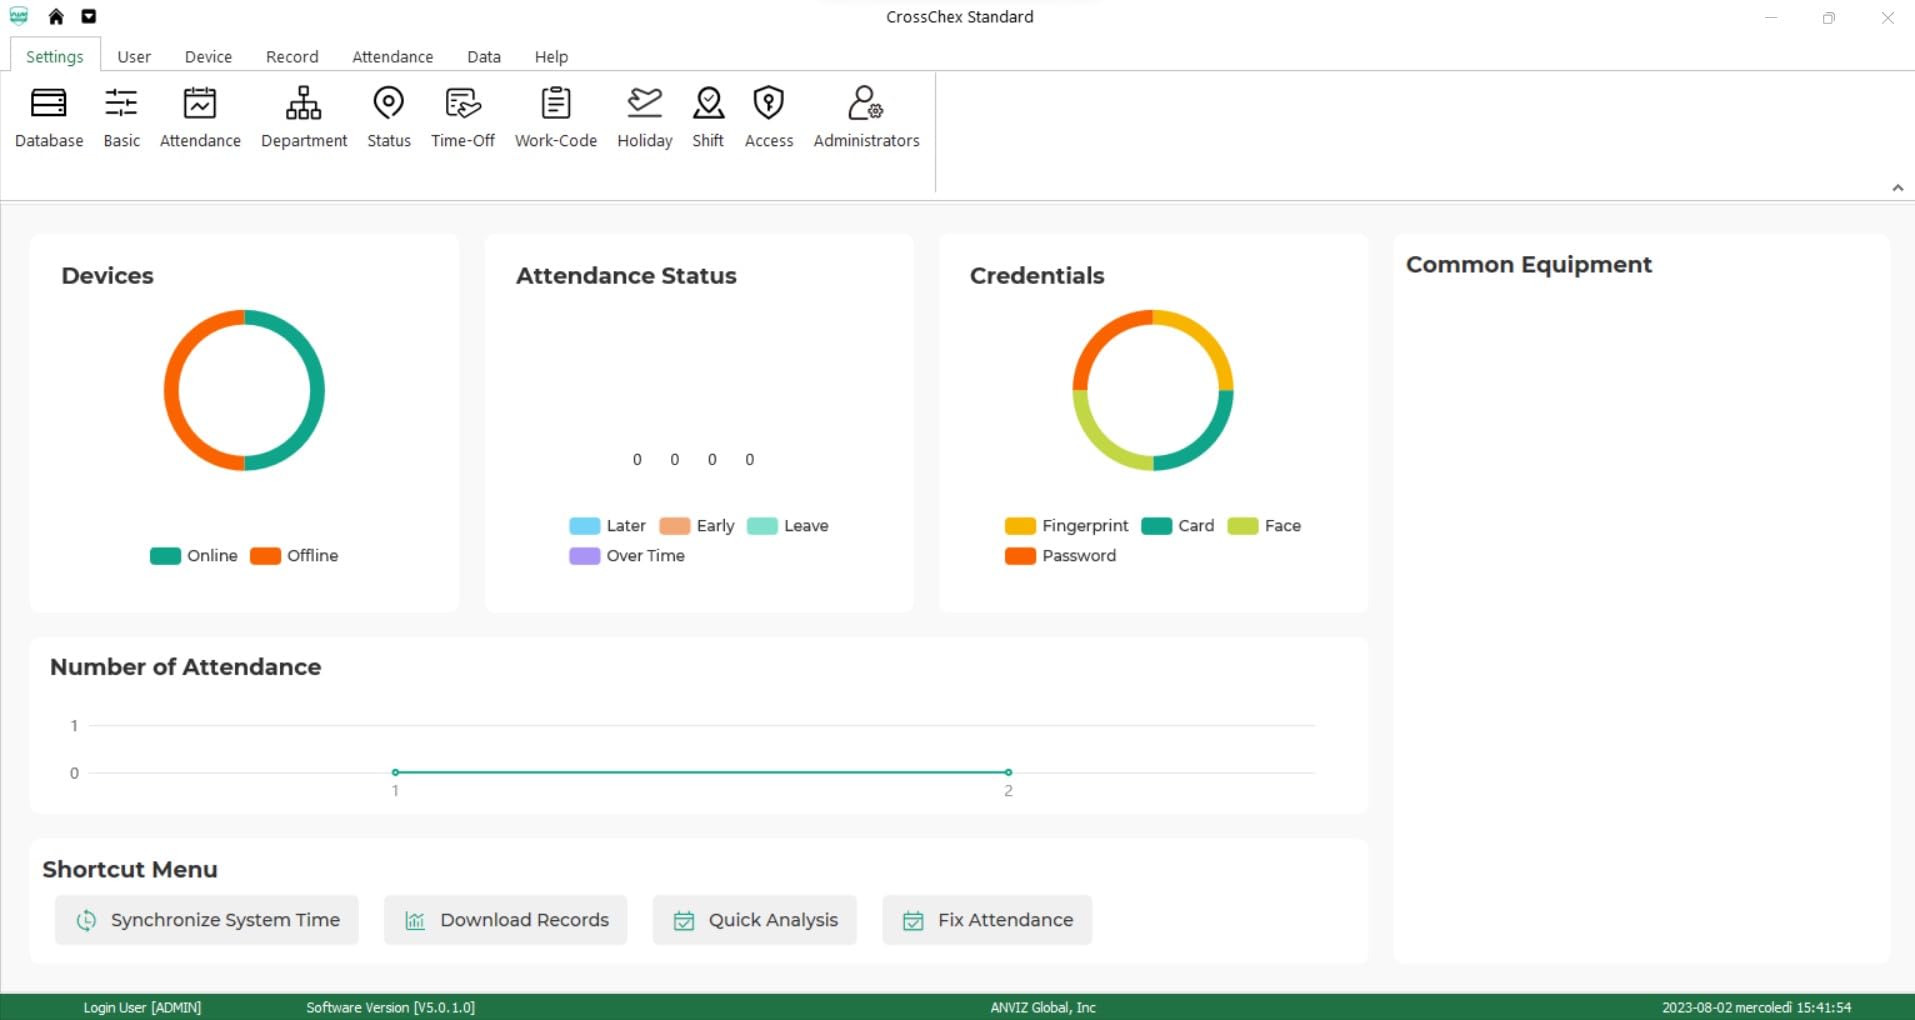Toggle the Later legend swatch

pos(584,526)
